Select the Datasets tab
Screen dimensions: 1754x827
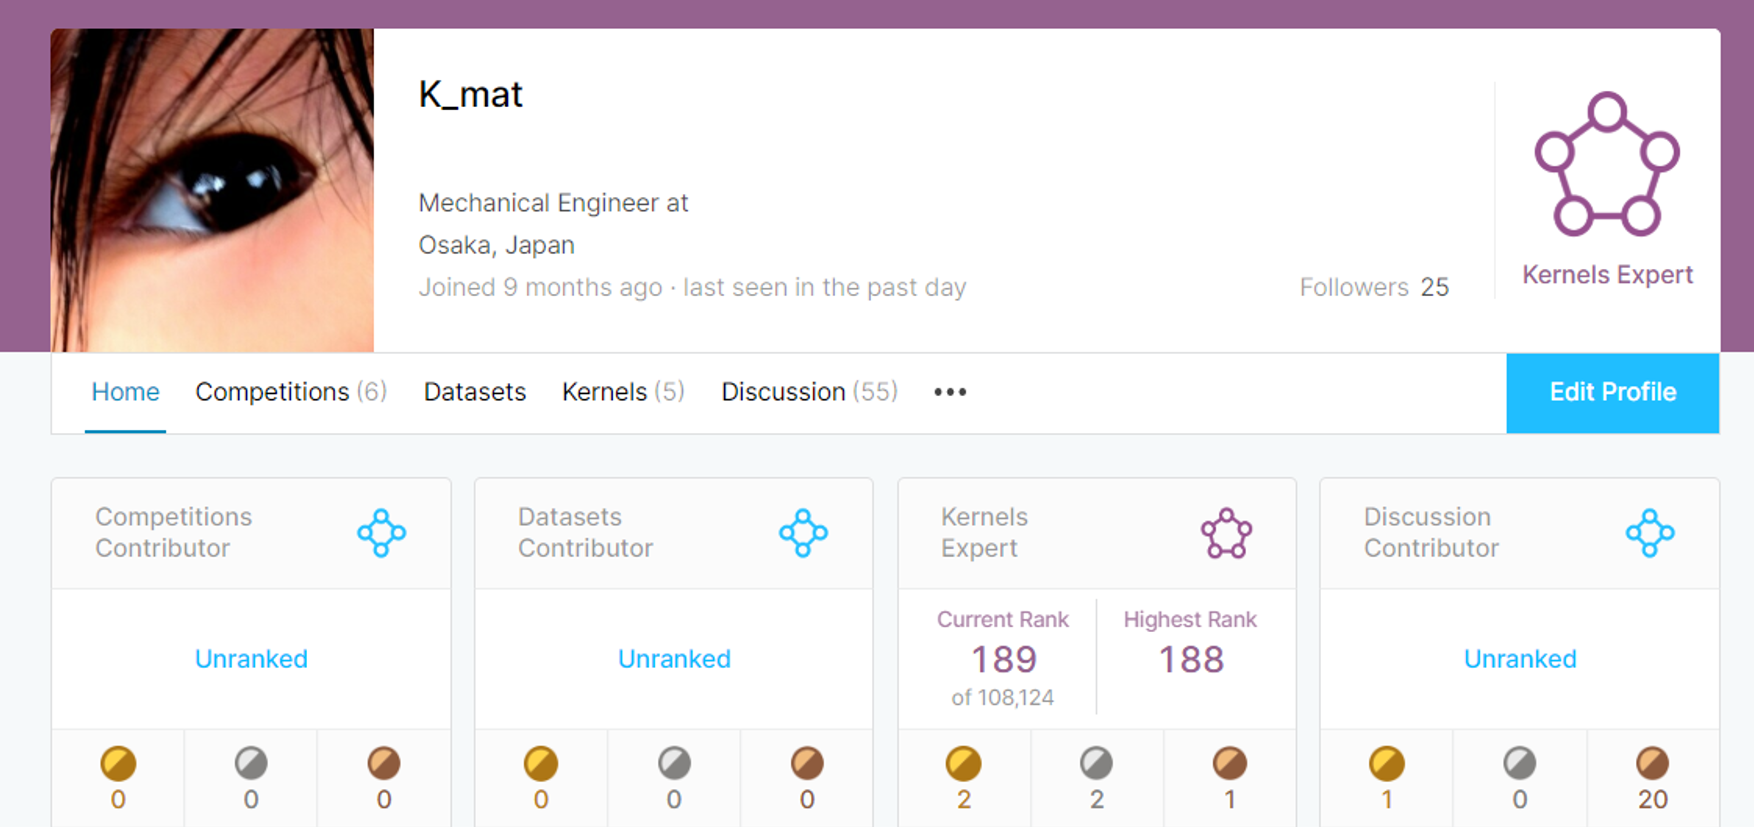[475, 392]
